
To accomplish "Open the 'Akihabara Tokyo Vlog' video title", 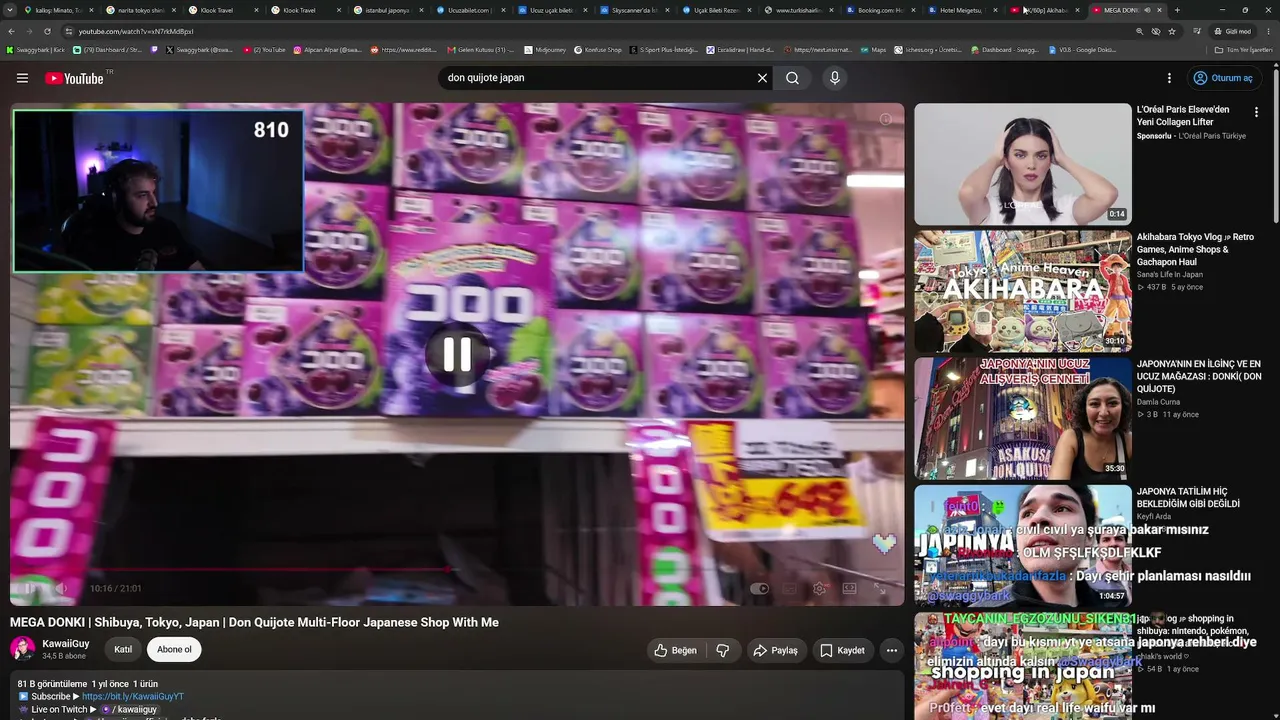I will 1195,249.
